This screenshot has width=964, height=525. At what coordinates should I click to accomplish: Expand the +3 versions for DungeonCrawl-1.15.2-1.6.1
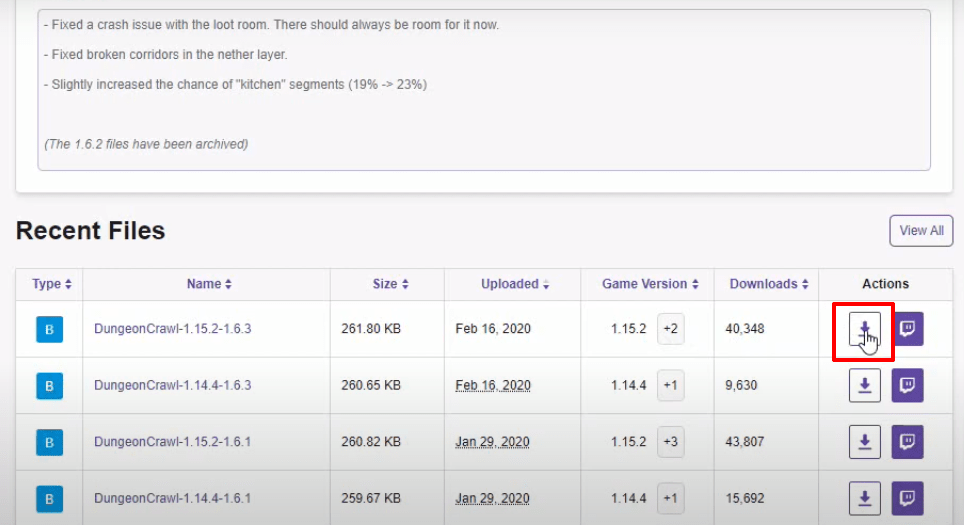coord(670,442)
